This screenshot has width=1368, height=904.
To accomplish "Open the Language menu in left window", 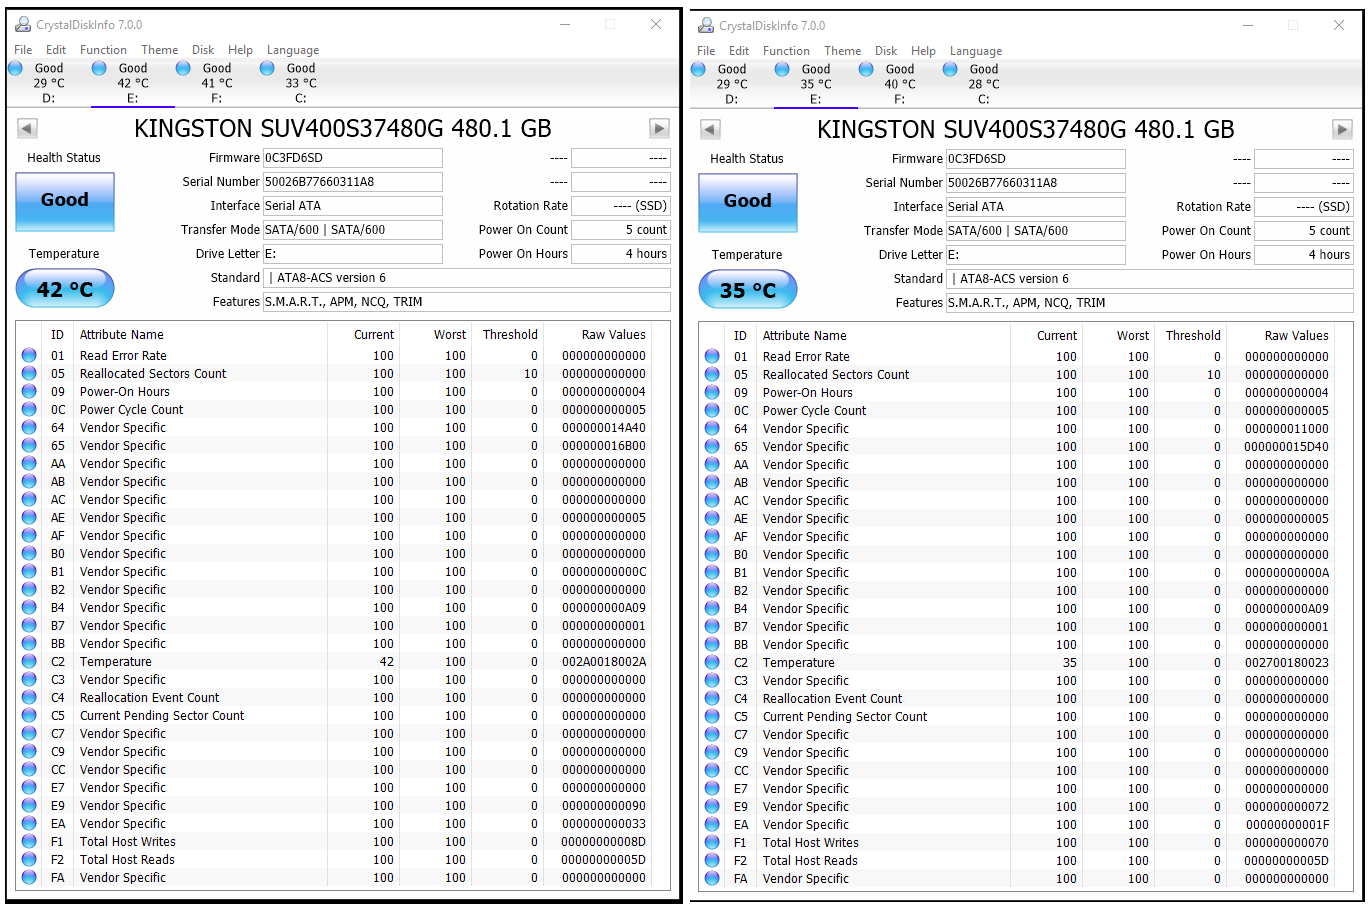I will click(293, 50).
